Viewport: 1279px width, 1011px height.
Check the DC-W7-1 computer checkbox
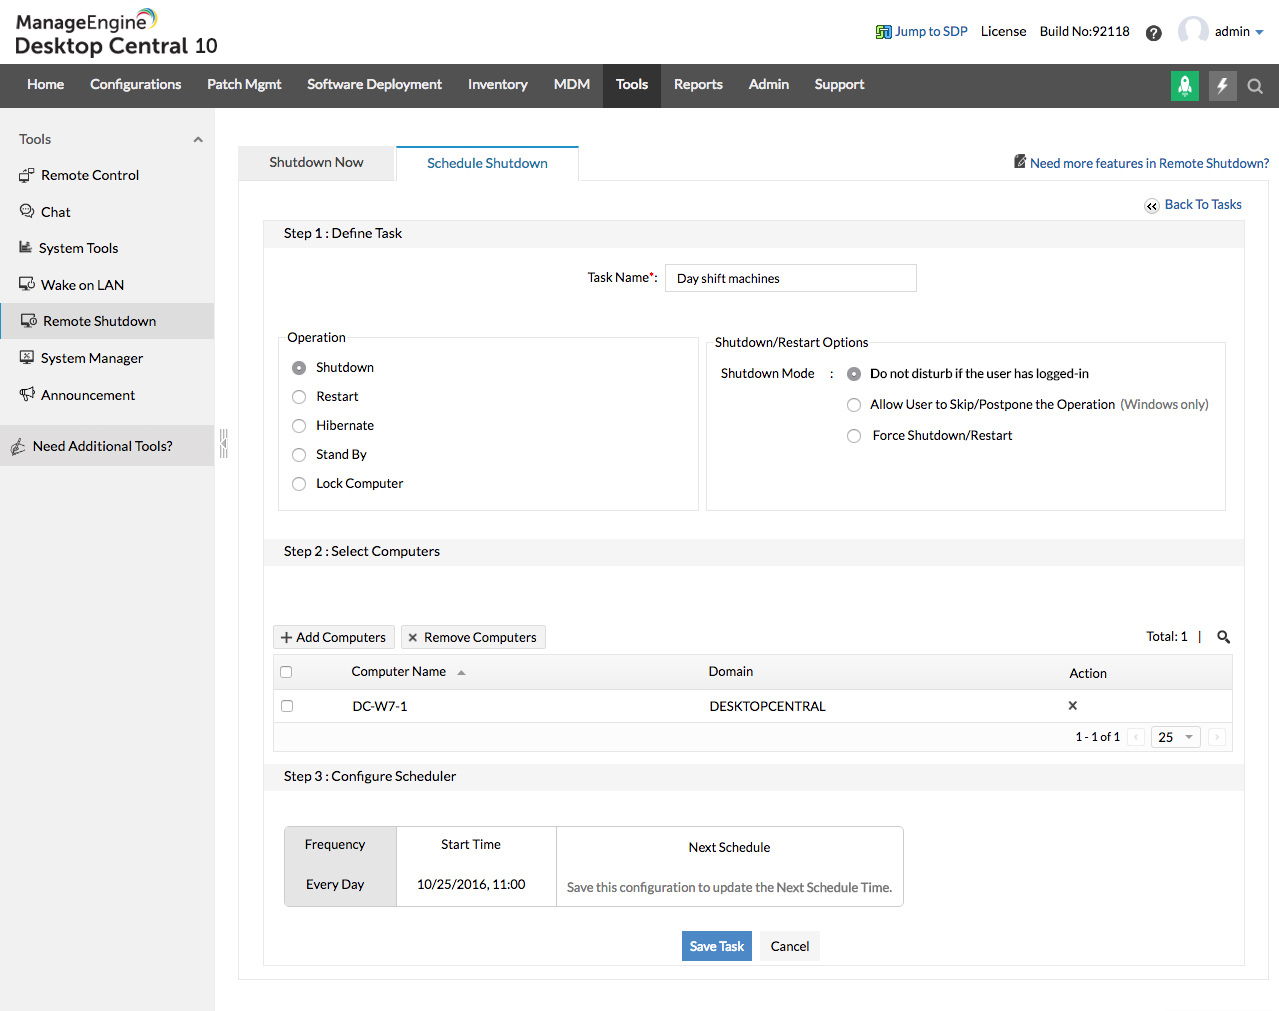[x=287, y=705]
